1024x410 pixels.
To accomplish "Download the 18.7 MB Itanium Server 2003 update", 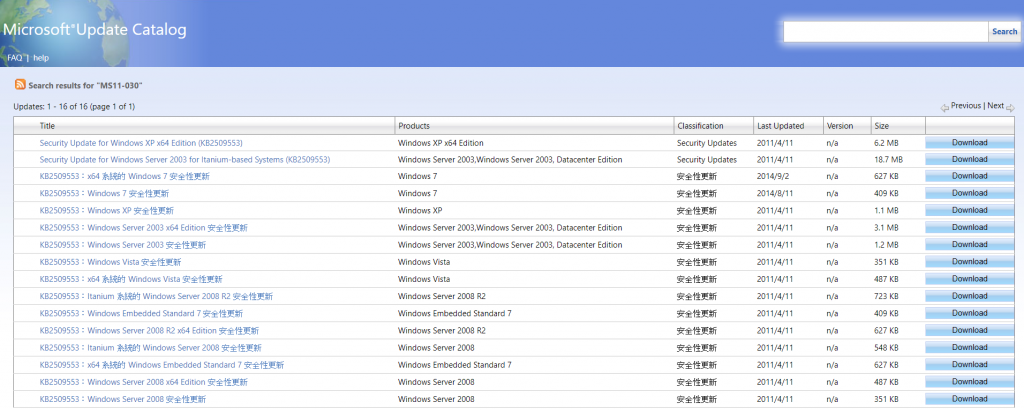I will 969,159.
